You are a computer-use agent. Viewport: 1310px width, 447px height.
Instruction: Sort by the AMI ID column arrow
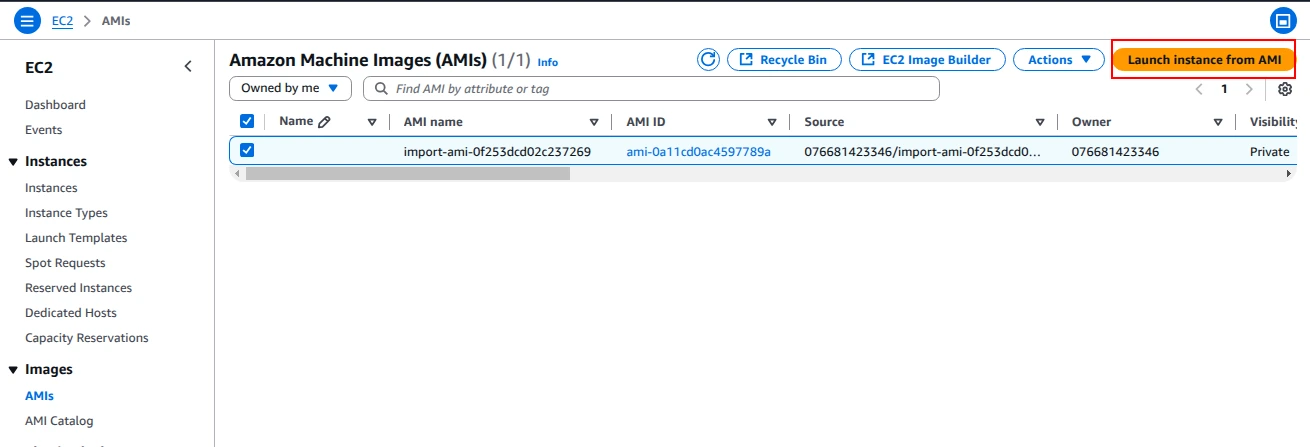(x=772, y=122)
